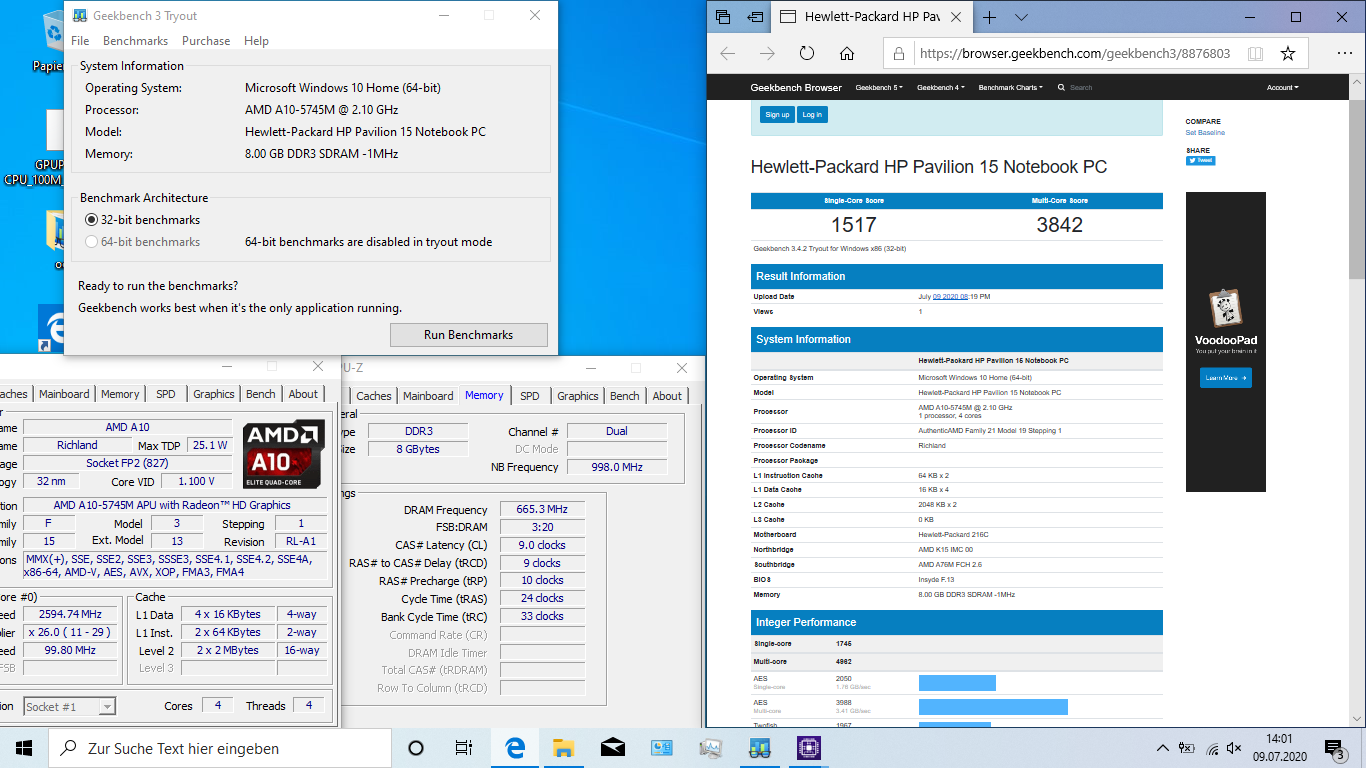Select the Papierkorb recycle bin desktop icon

(50, 40)
